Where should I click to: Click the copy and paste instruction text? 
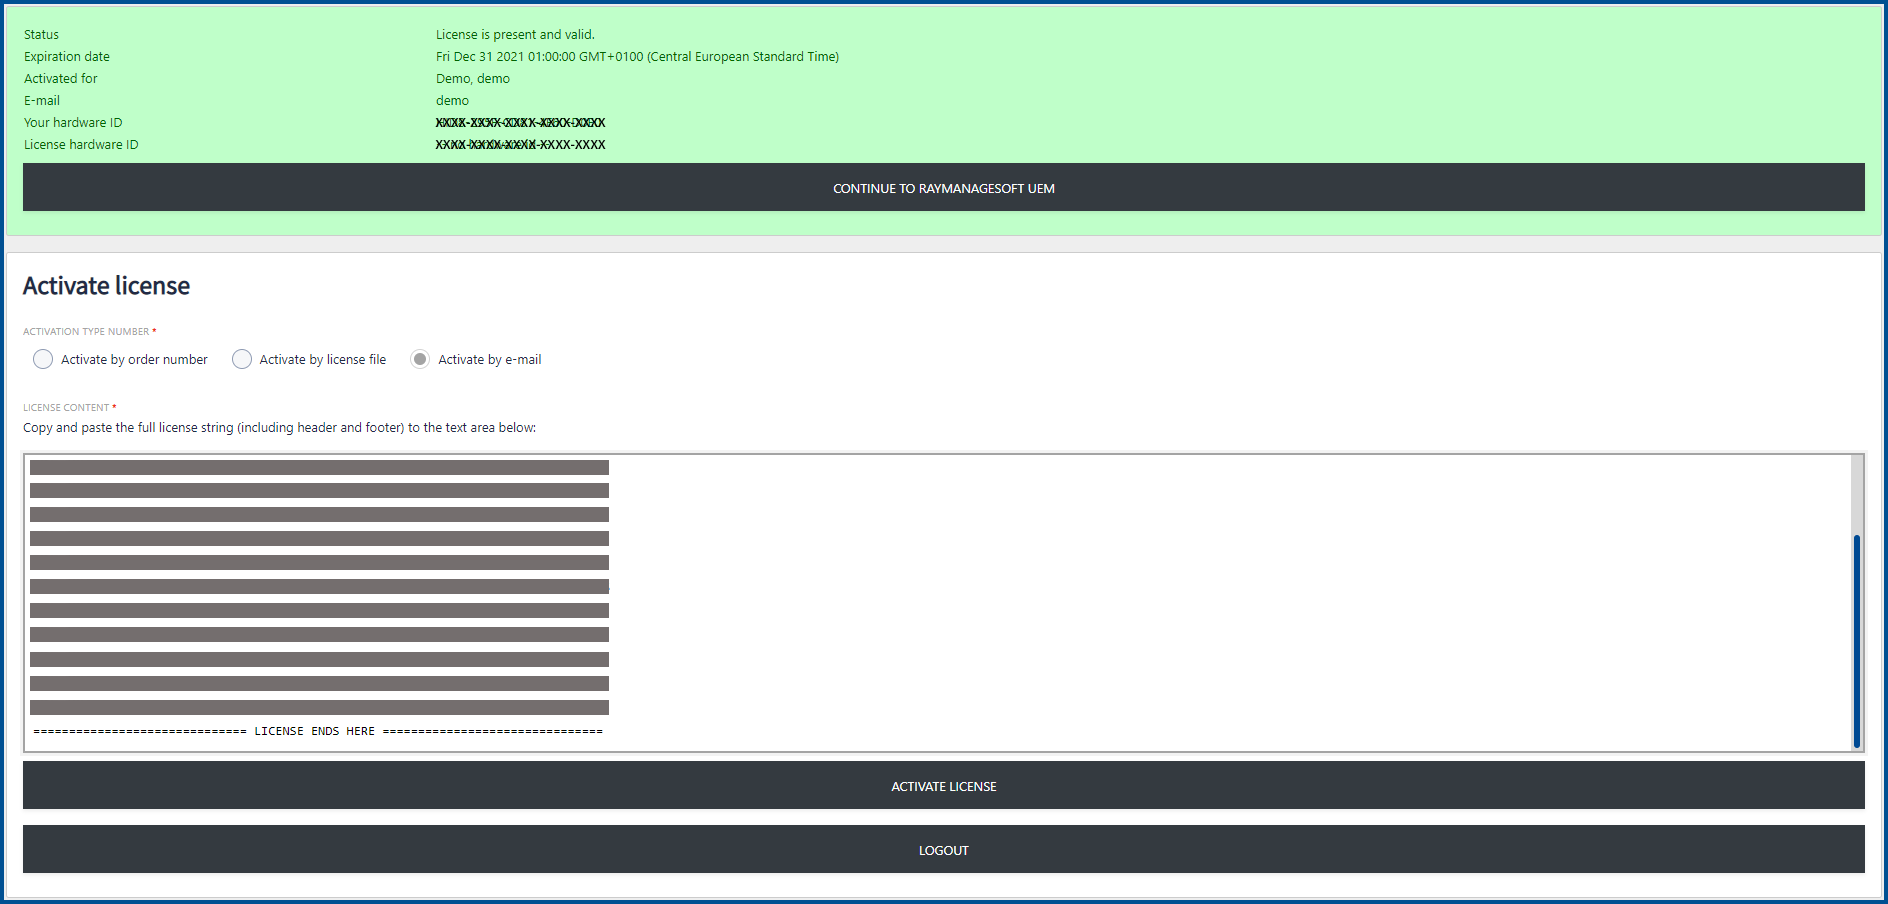pos(279,428)
